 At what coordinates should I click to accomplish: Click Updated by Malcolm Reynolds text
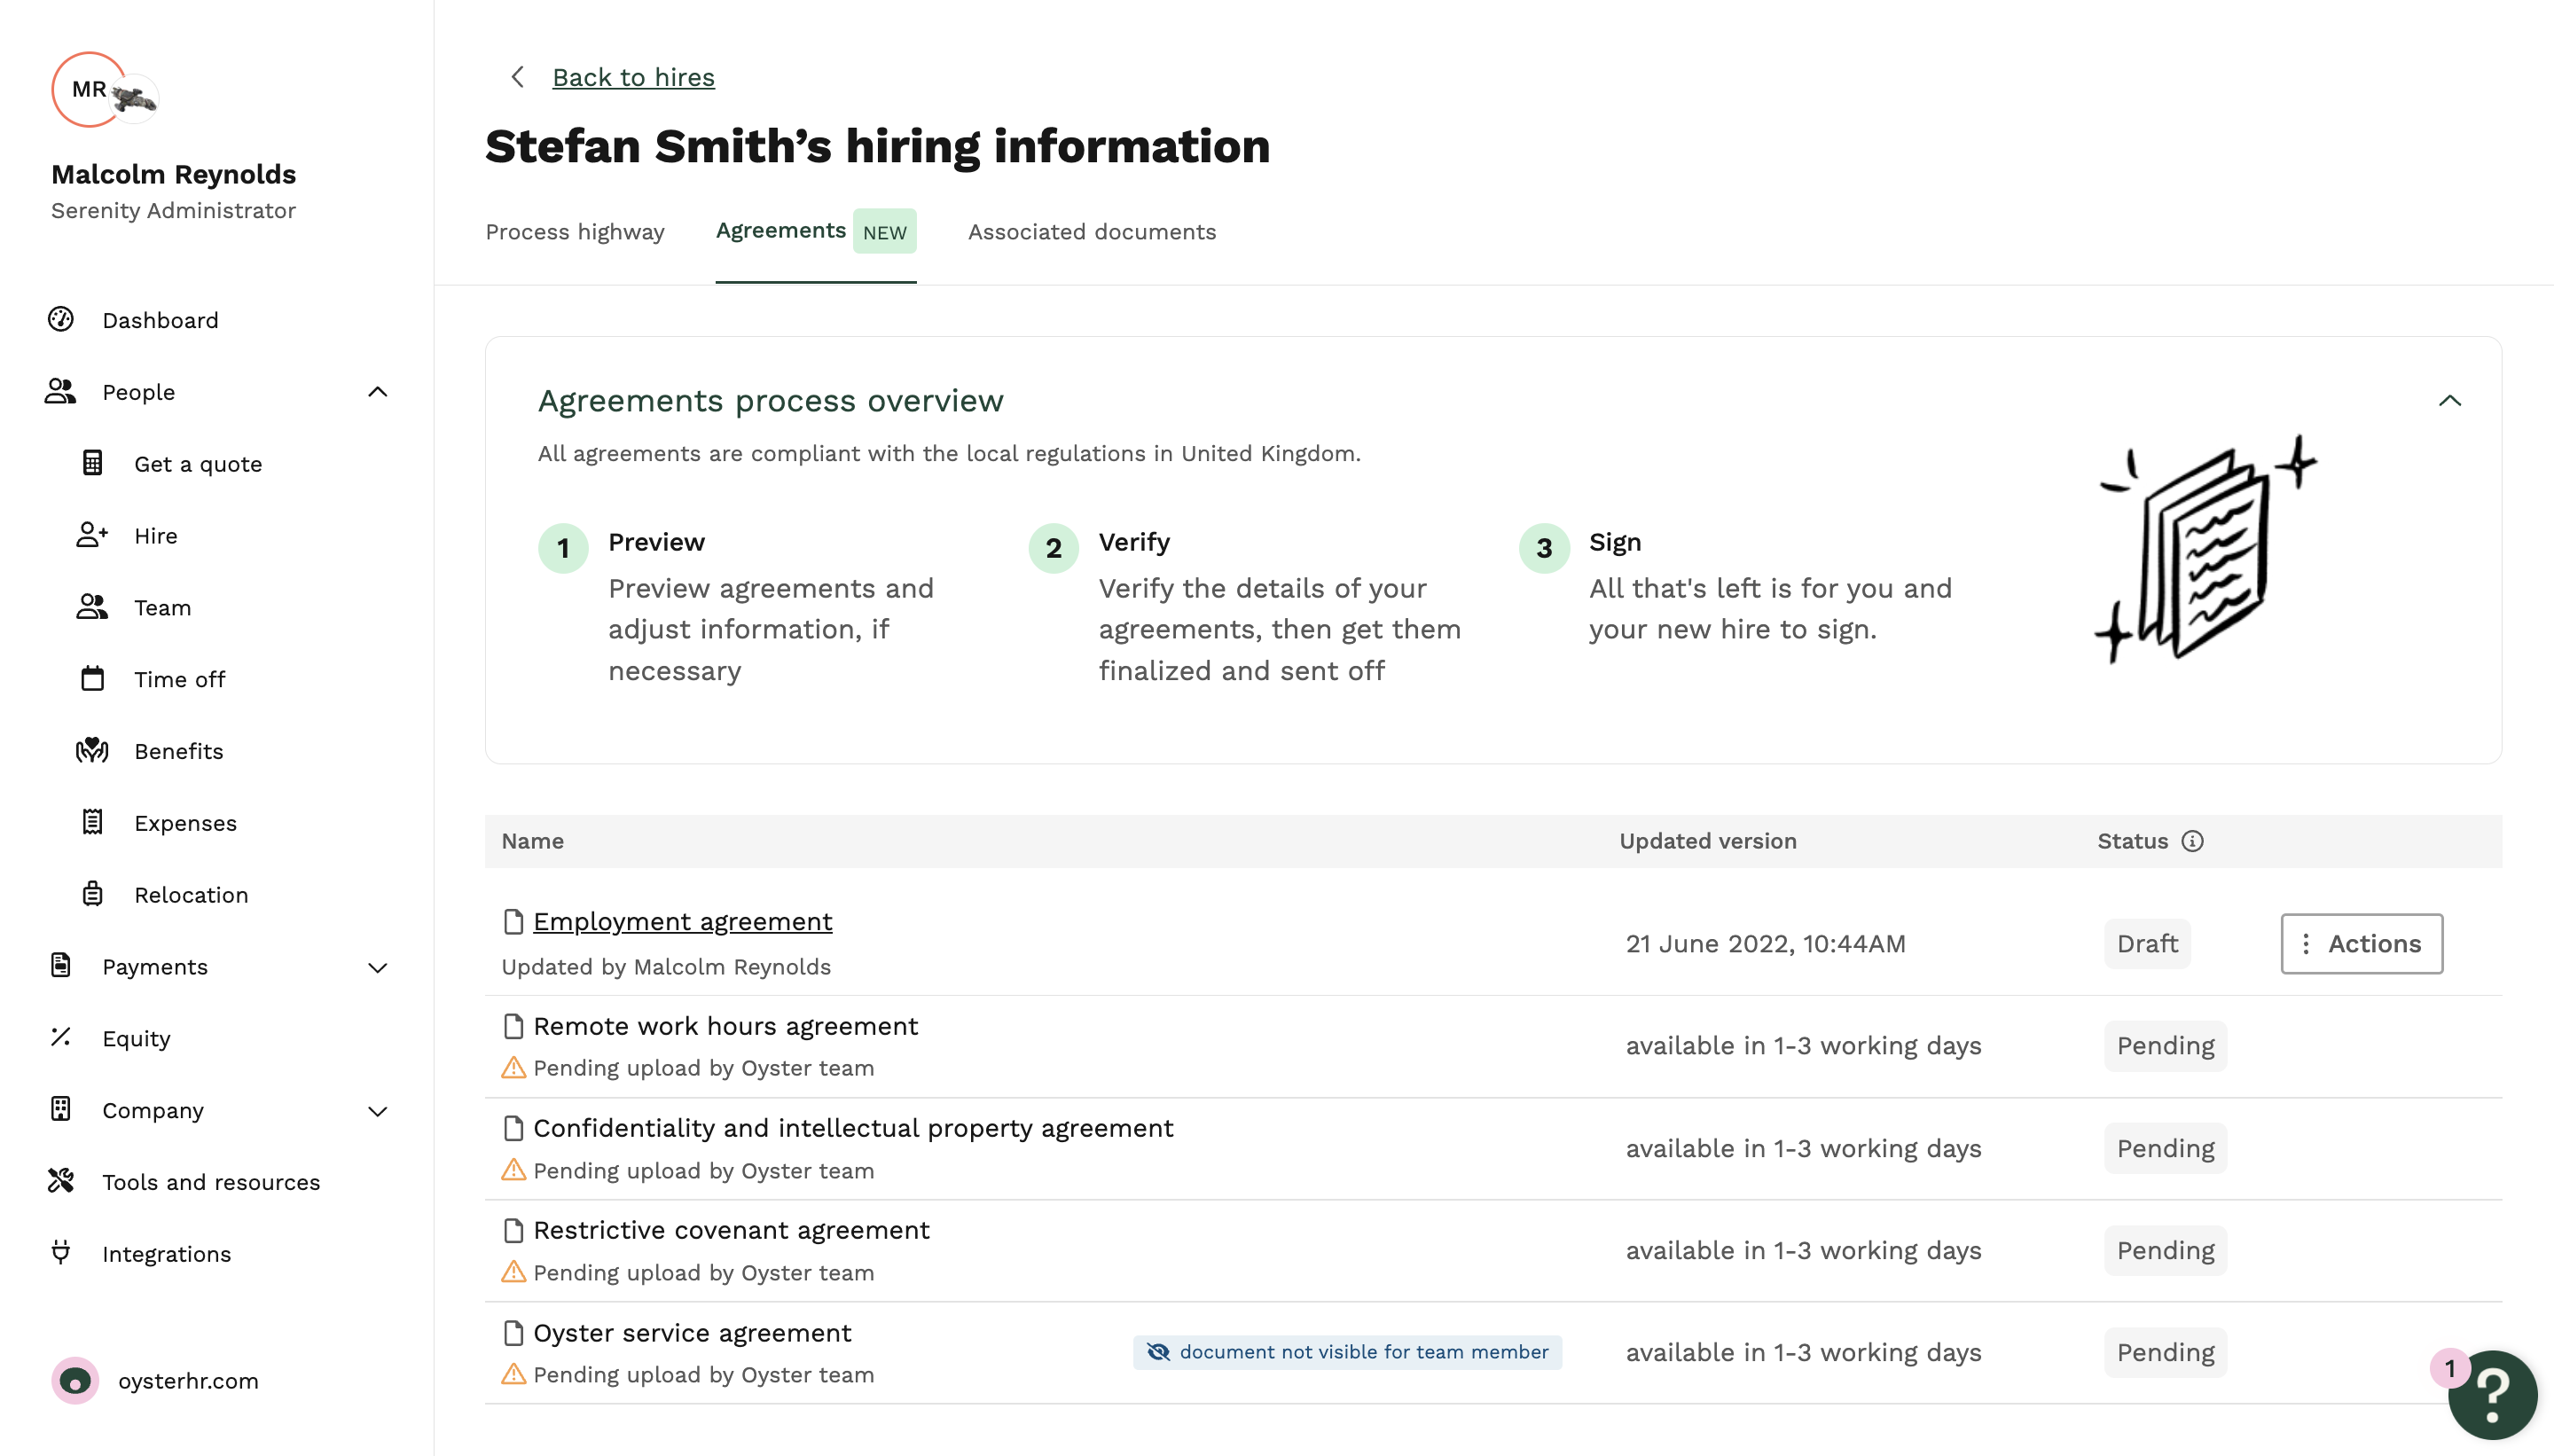pyautogui.click(x=666, y=967)
